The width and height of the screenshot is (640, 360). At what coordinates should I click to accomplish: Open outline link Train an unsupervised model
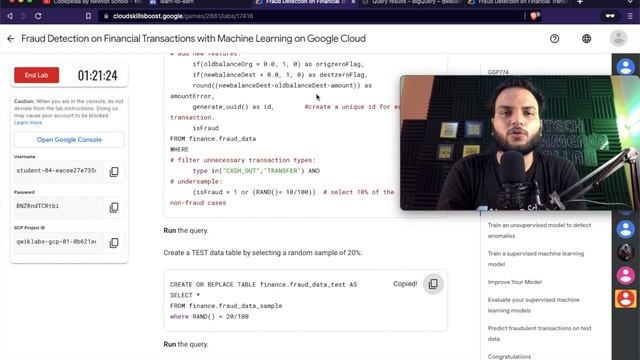pos(539,230)
